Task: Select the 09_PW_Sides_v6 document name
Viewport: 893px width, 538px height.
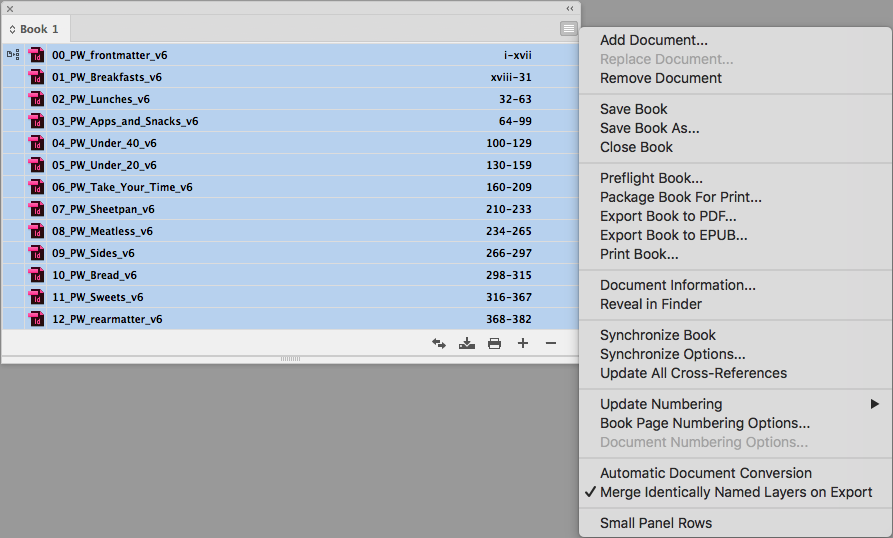Action: tap(93, 253)
